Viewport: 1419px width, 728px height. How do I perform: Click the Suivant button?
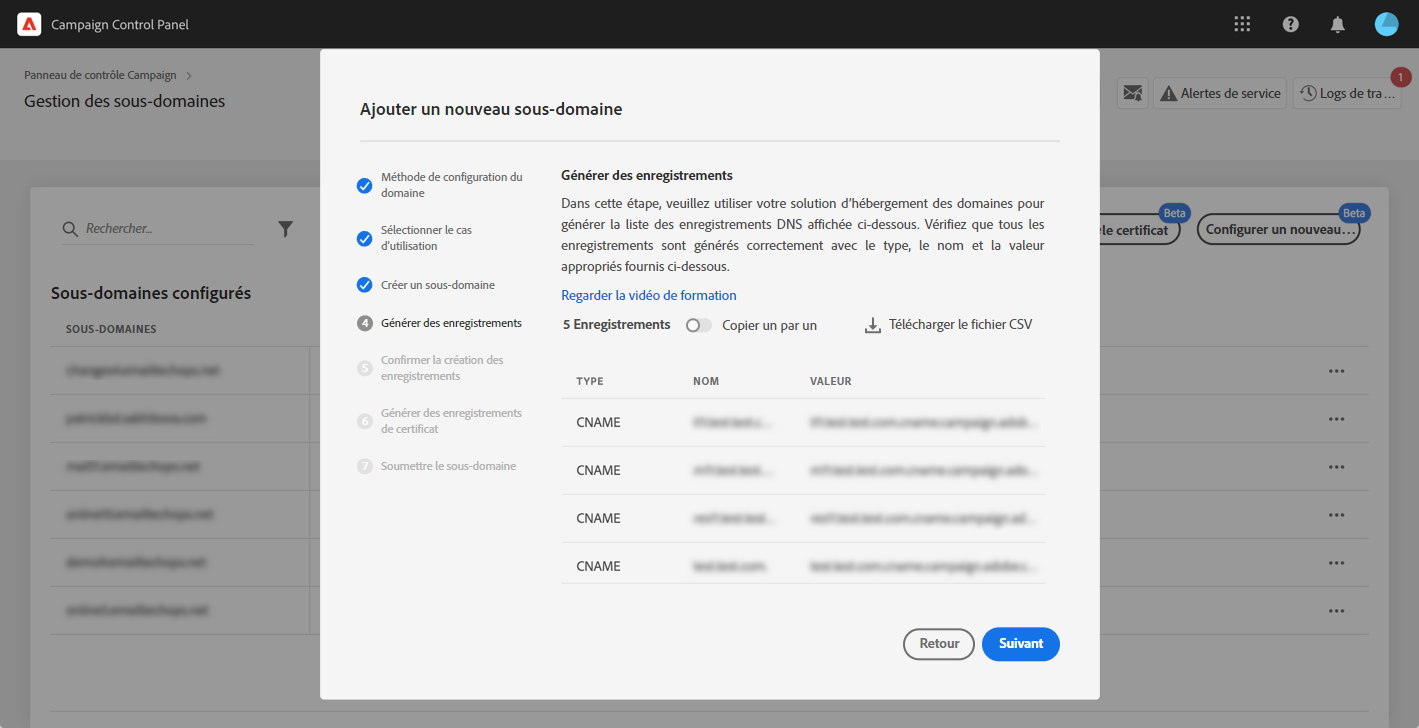(1020, 644)
